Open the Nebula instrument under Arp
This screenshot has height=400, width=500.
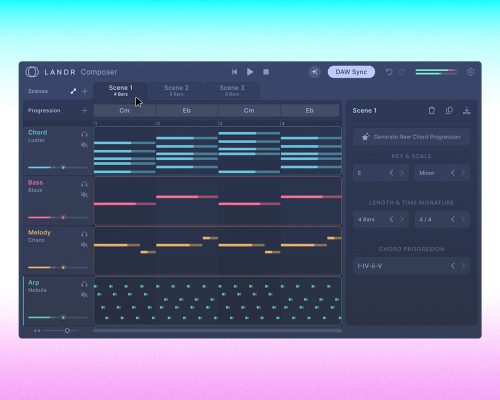point(37,290)
